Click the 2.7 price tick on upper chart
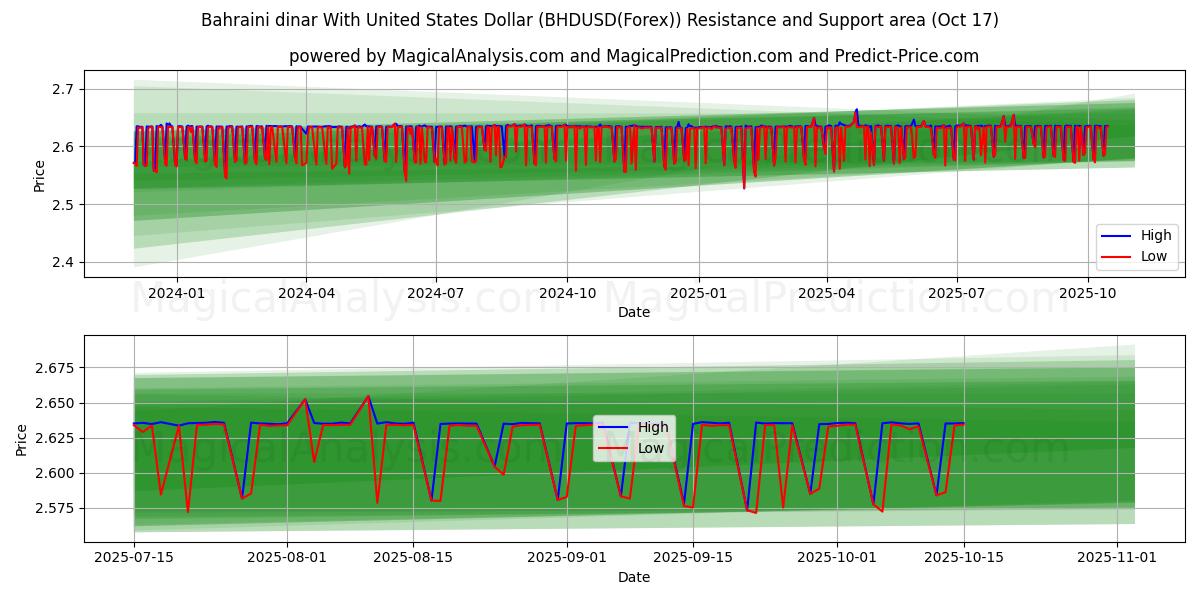Image resolution: width=1200 pixels, height=600 pixels. [65, 89]
